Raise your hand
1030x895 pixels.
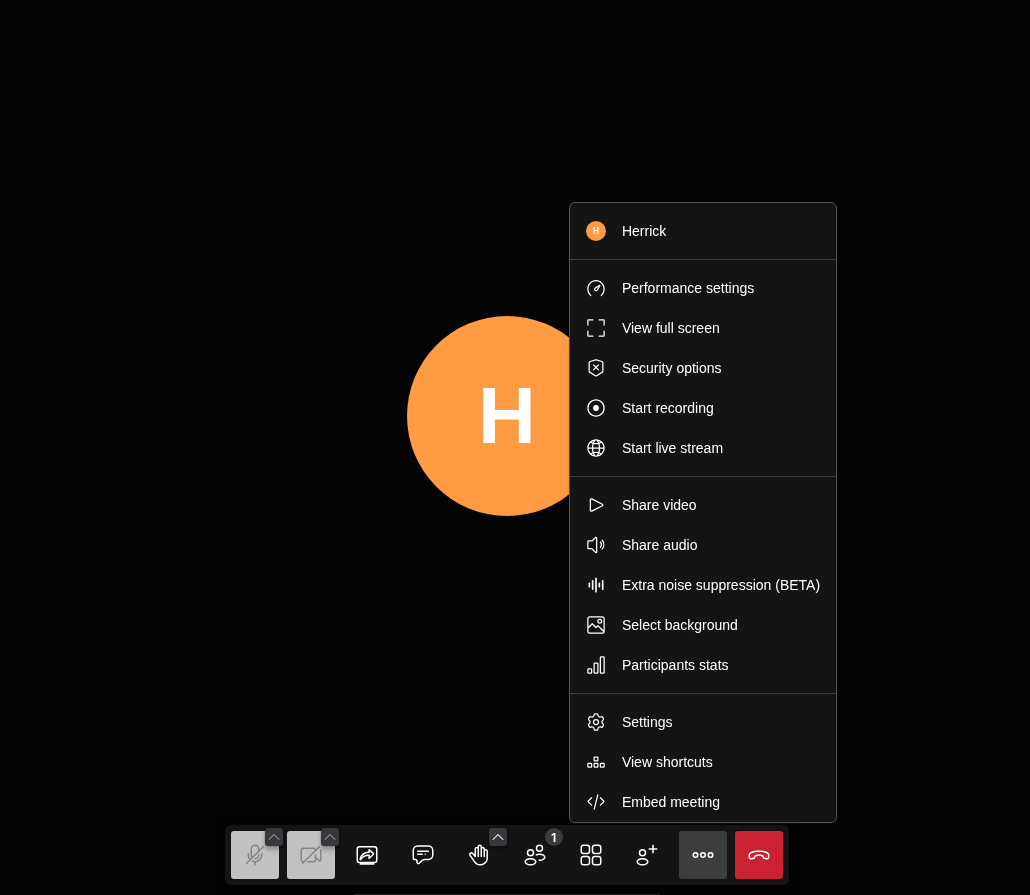pos(478,856)
